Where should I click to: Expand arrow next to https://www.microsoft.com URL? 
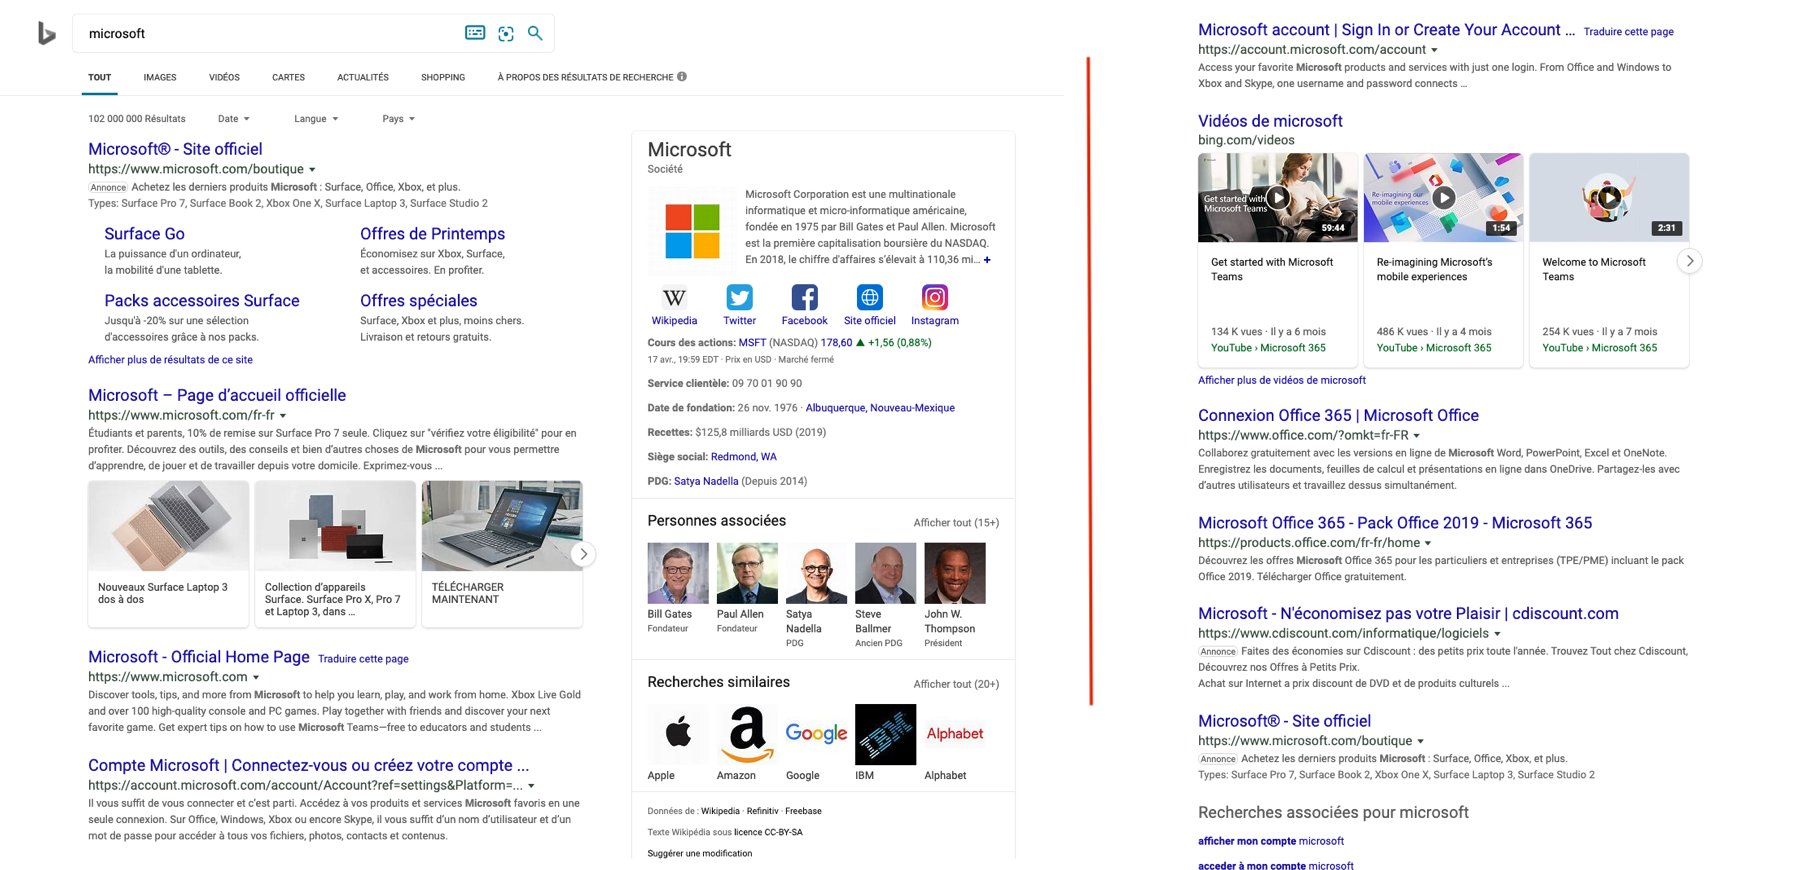[x=256, y=678]
